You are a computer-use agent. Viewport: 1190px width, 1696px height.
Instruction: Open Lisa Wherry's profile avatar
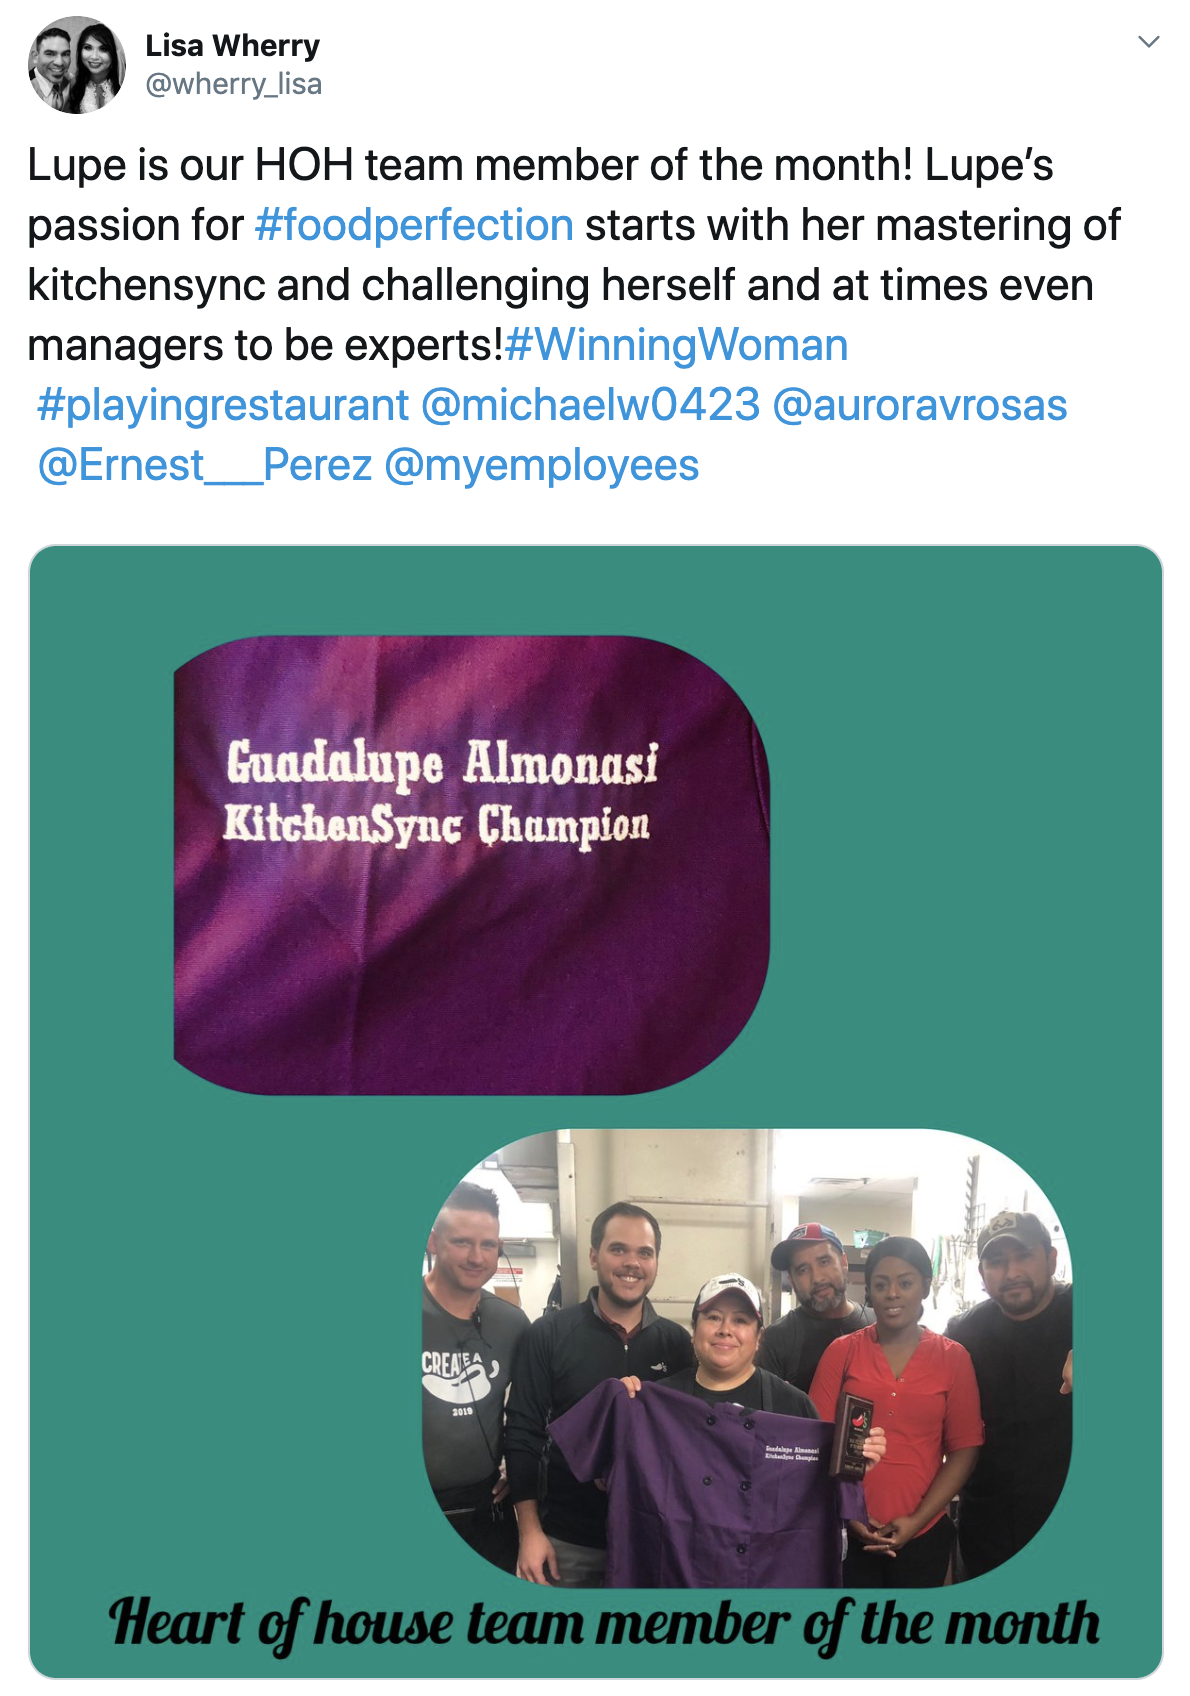coord(77,65)
